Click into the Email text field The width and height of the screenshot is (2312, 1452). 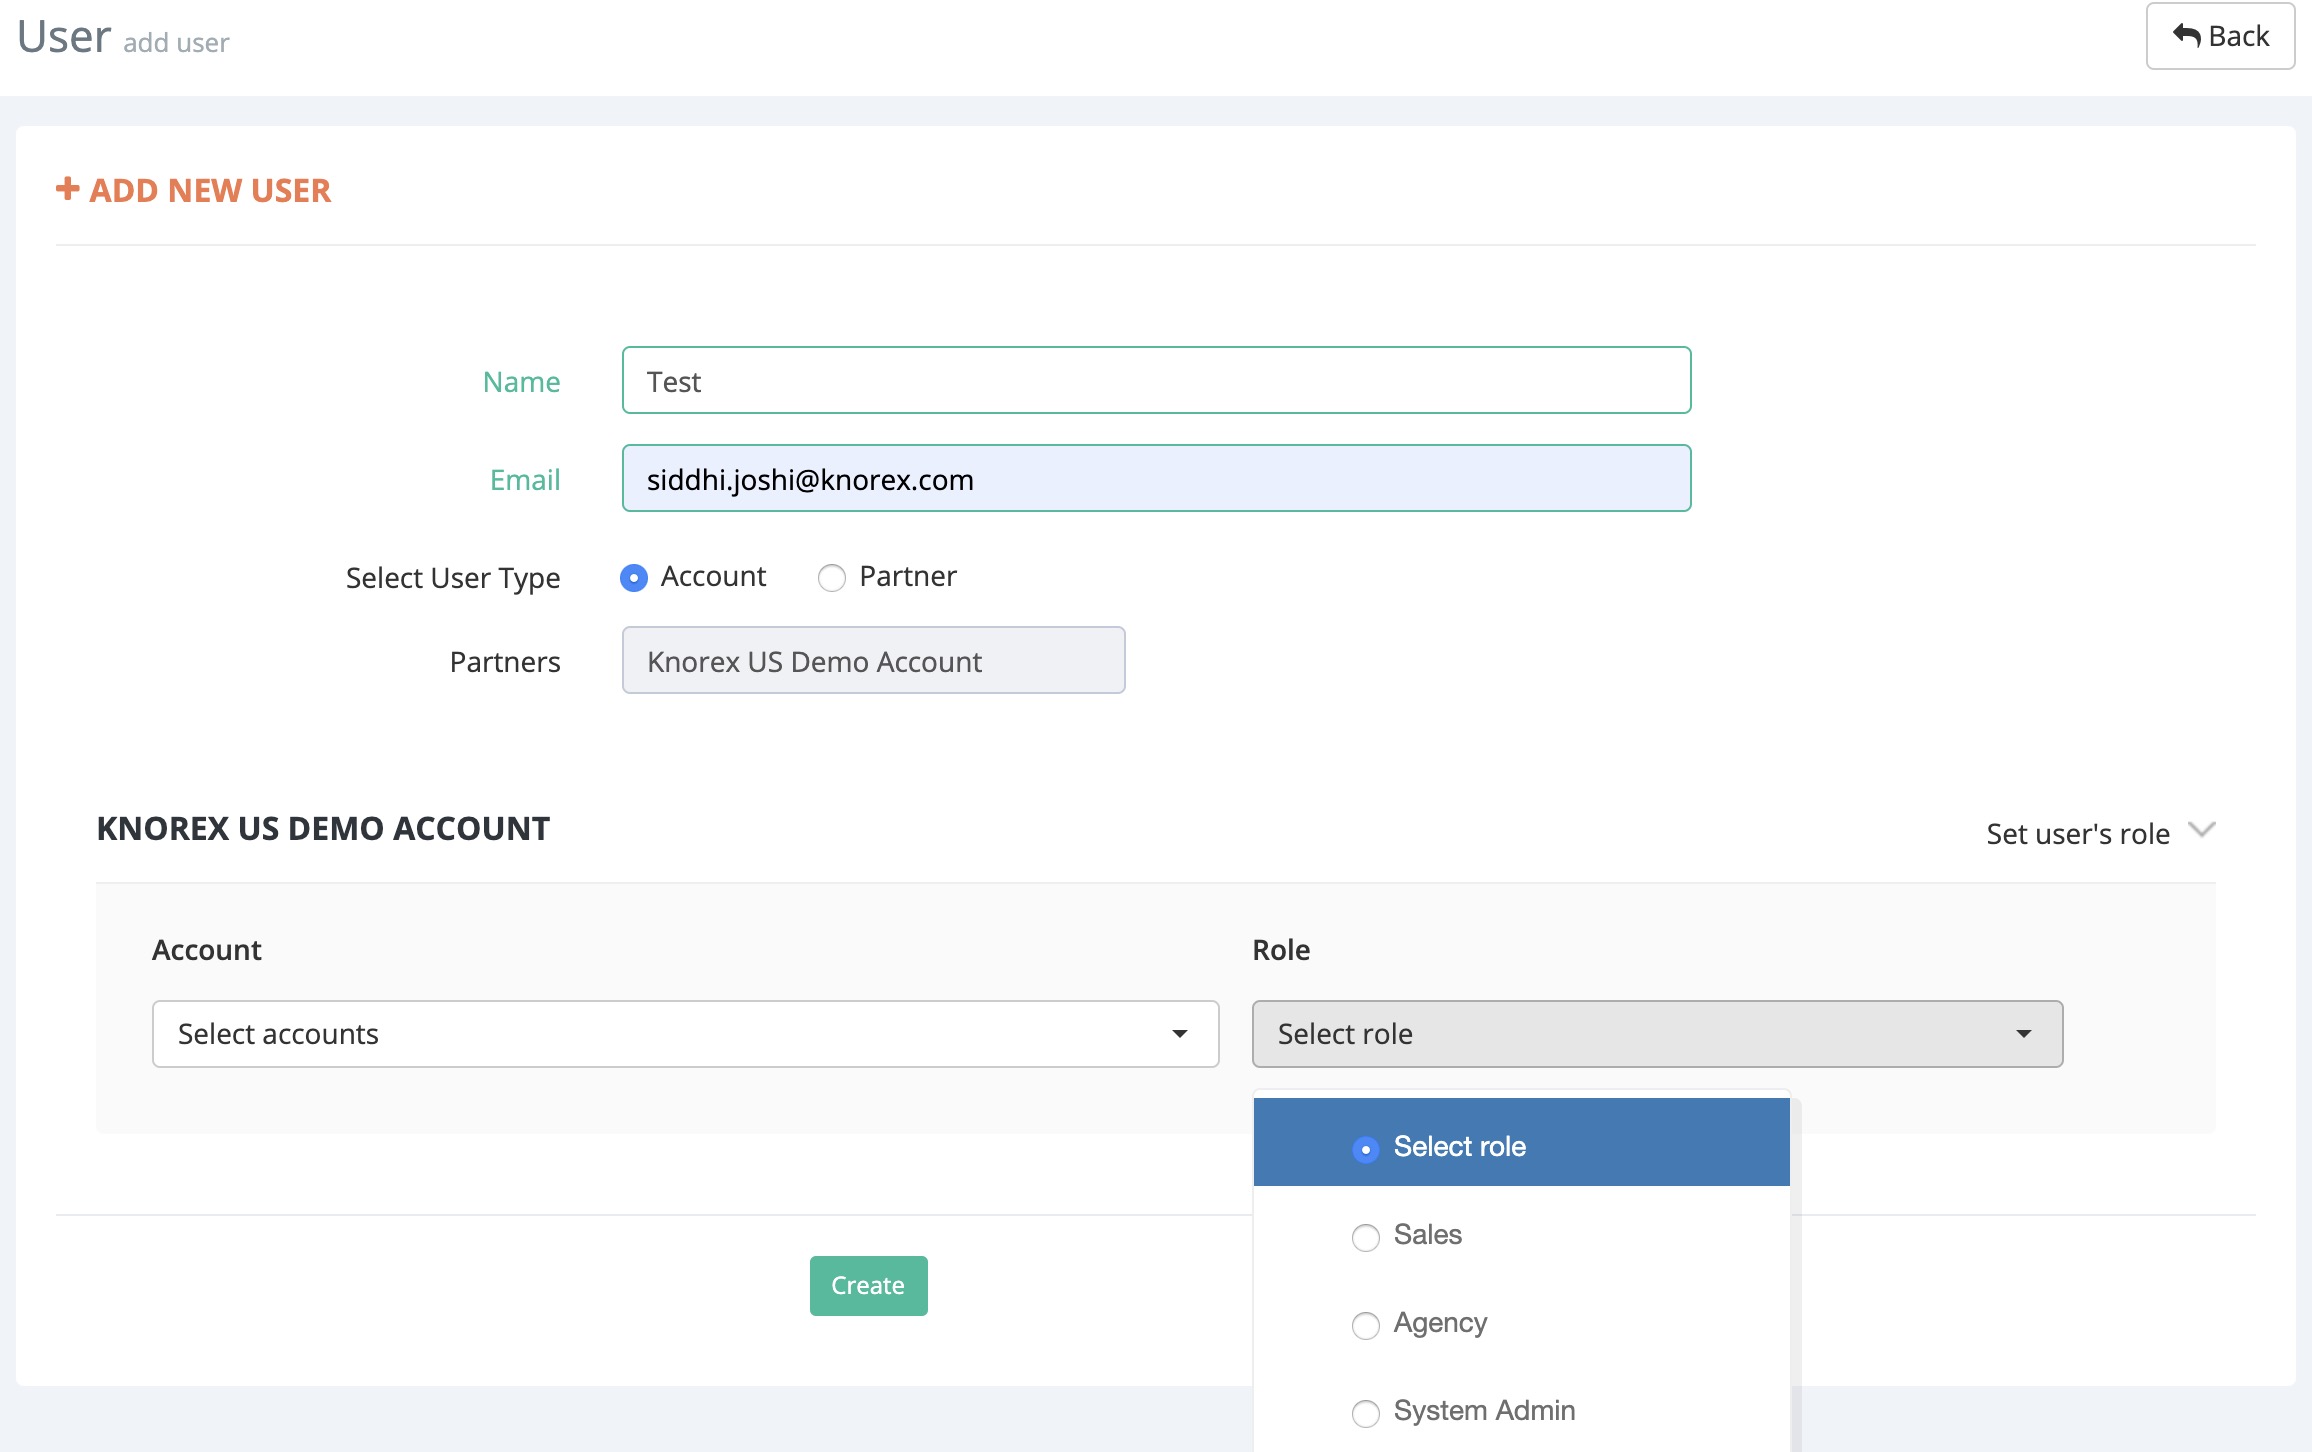(1156, 478)
